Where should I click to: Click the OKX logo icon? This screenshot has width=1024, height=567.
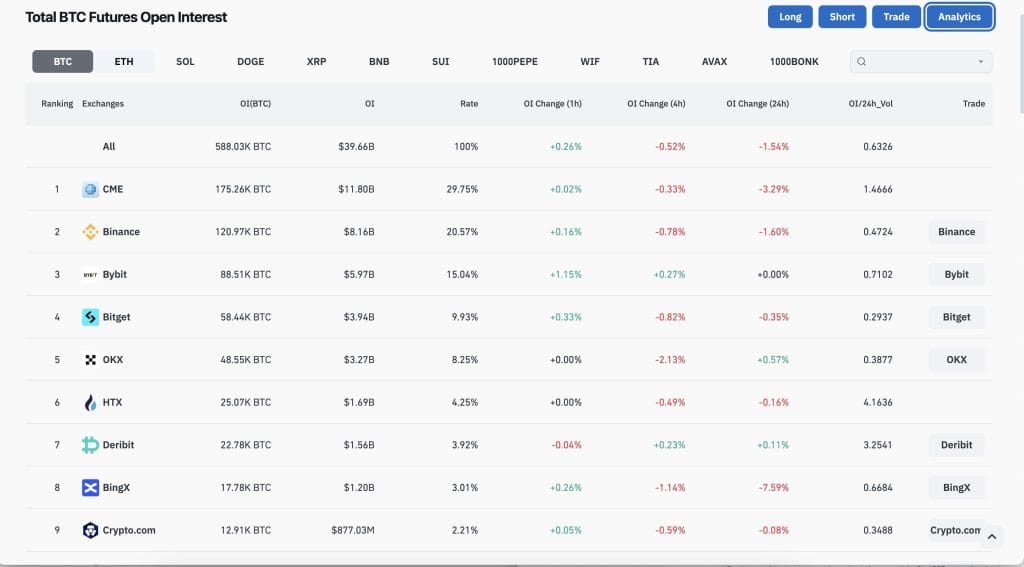click(90, 360)
